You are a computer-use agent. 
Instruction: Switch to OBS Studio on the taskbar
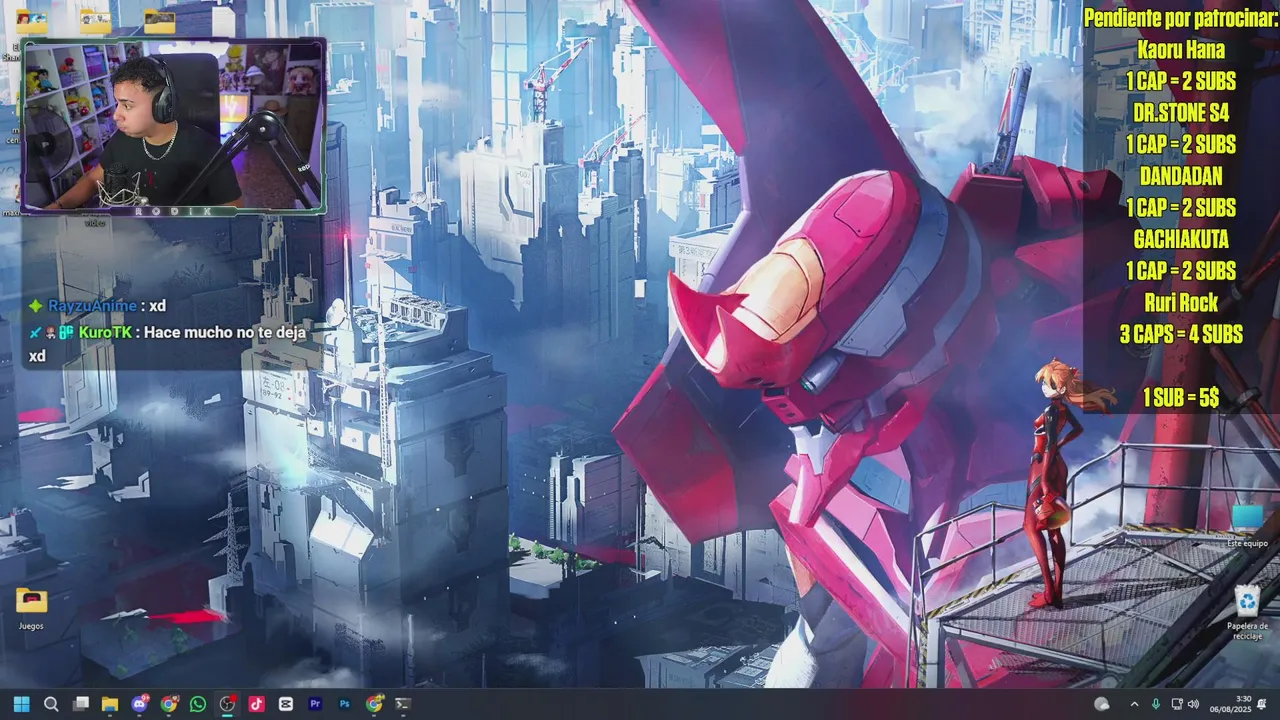[x=227, y=704]
